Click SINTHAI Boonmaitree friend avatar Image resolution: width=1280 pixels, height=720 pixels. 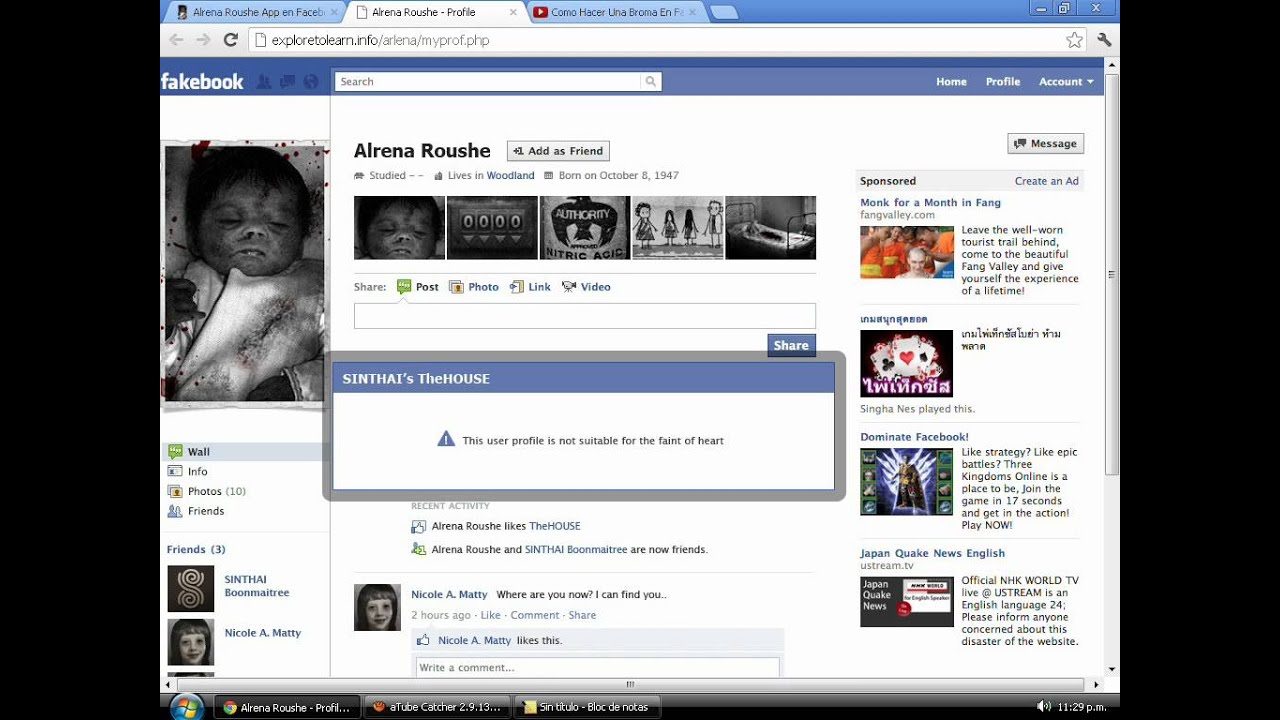[x=190, y=589]
